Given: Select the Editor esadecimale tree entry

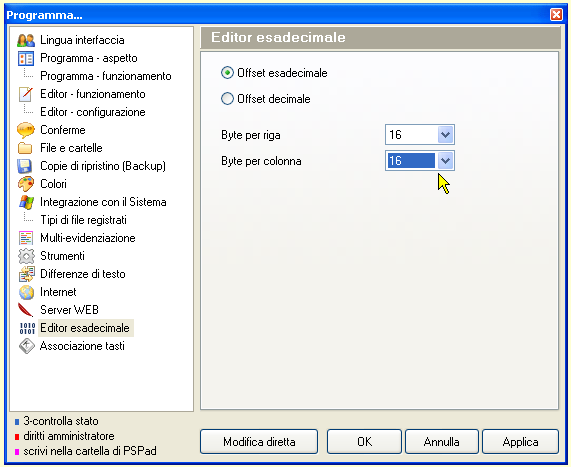Looking at the screenshot, I should [85, 328].
